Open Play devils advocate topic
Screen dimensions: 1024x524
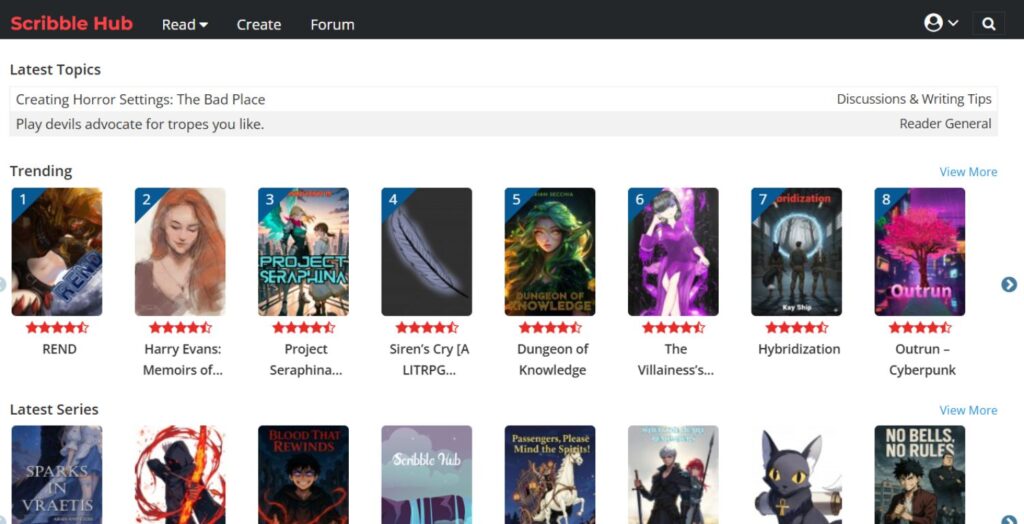140,124
